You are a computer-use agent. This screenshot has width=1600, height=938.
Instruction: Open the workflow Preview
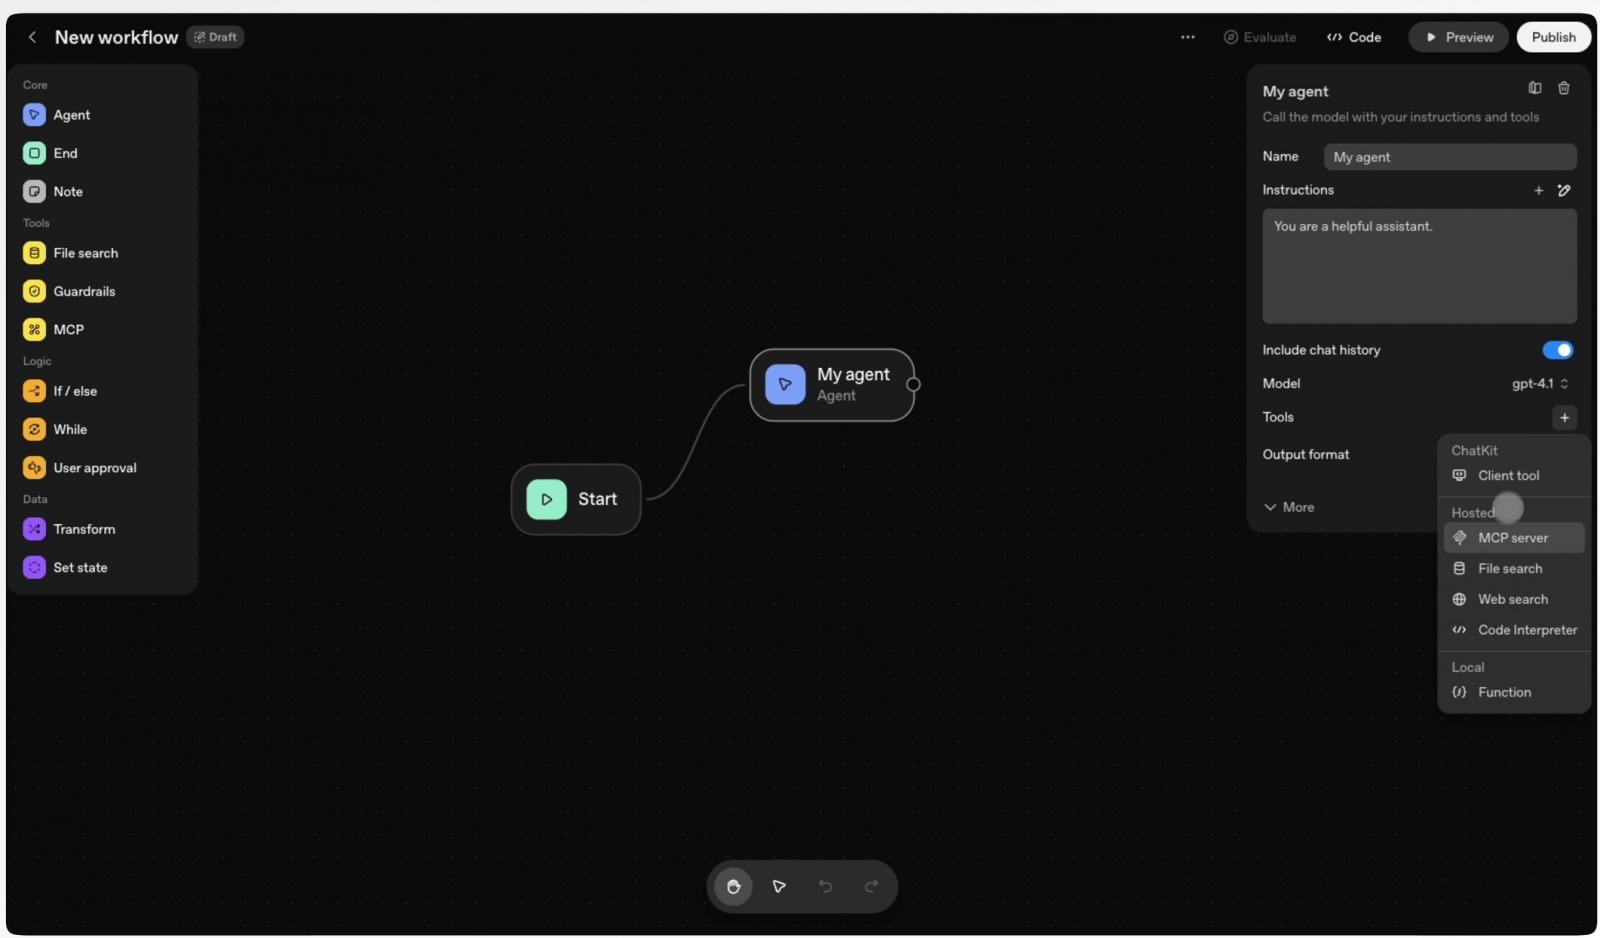click(x=1458, y=37)
